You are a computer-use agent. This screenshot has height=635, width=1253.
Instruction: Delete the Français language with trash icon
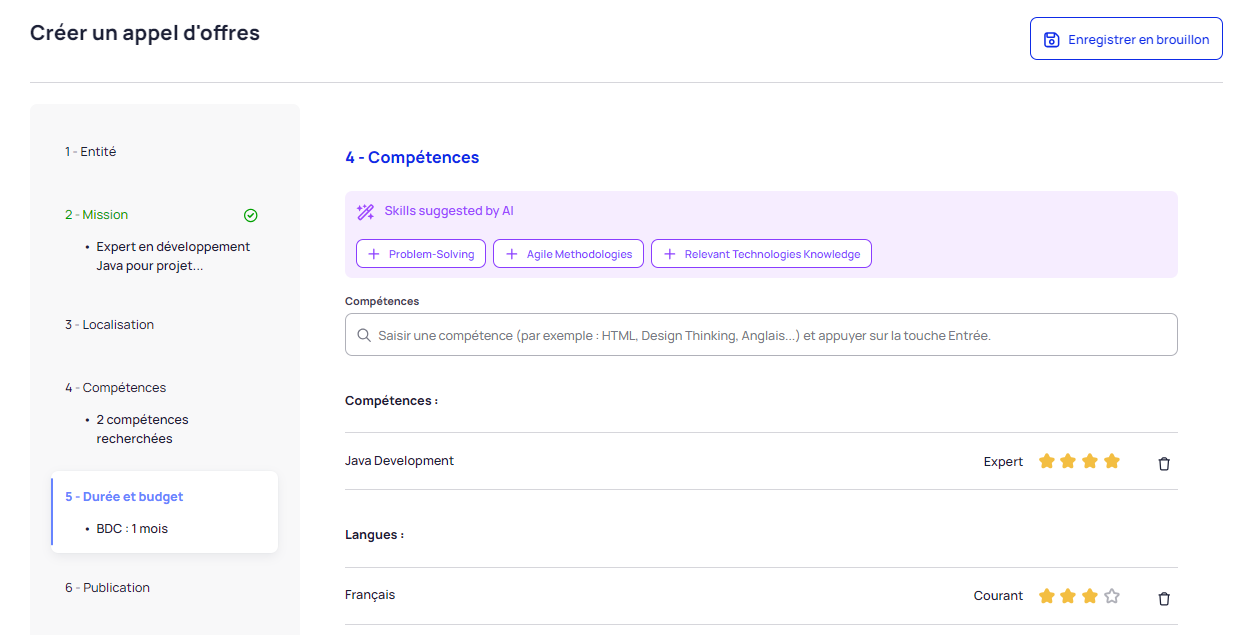[x=1164, y=598]
